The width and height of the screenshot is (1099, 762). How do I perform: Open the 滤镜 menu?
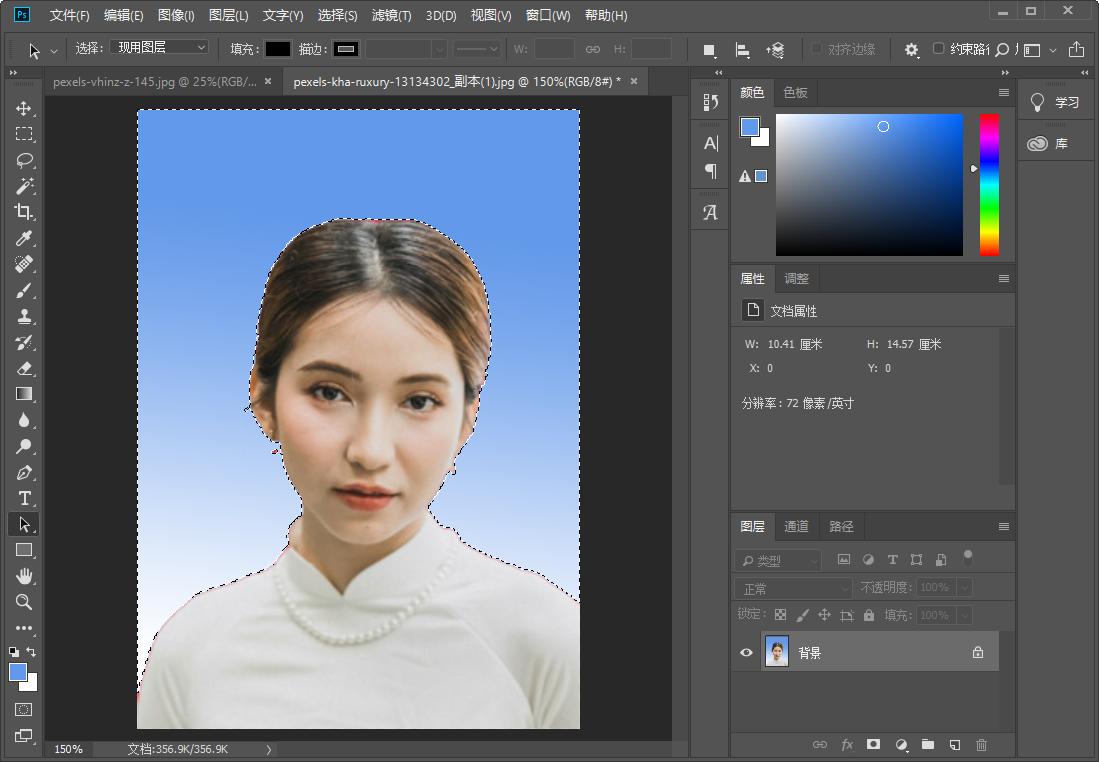click(390, 15)
